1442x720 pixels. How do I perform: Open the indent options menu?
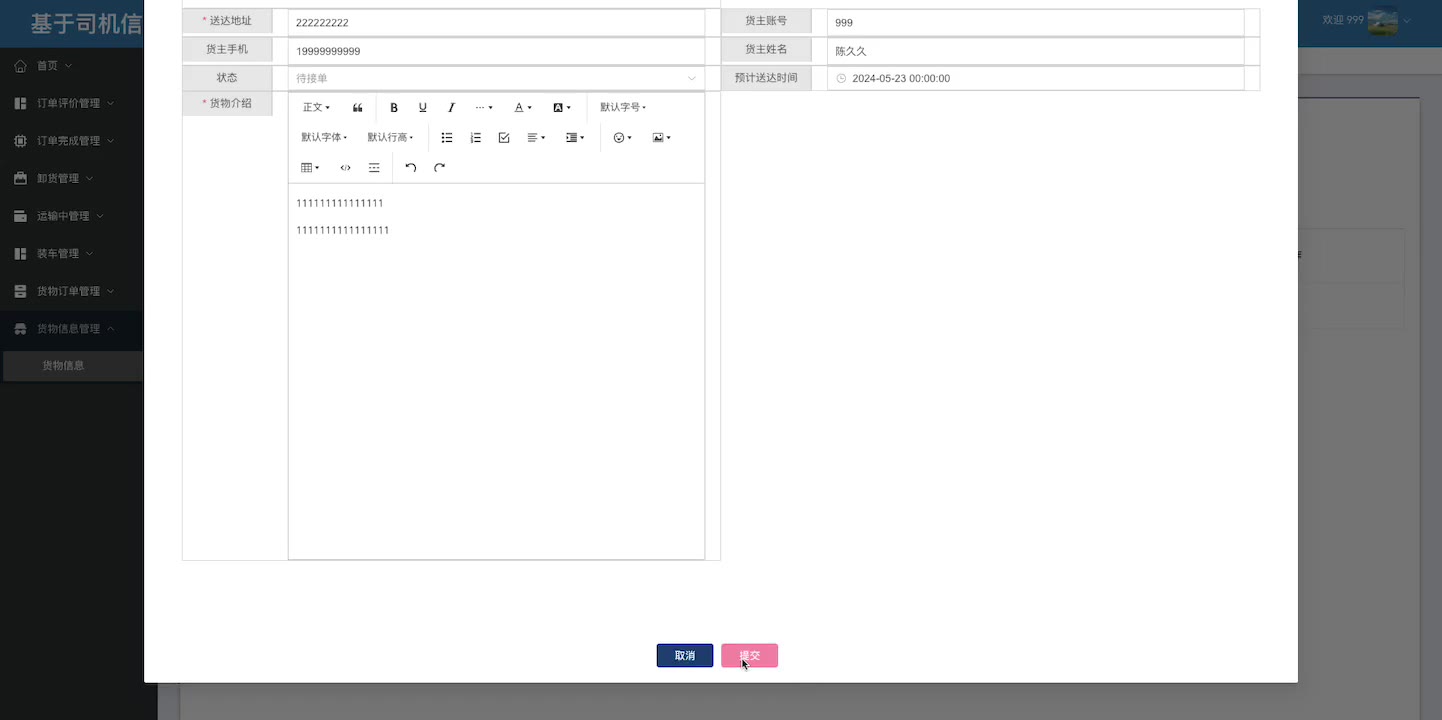pos(575,138)
